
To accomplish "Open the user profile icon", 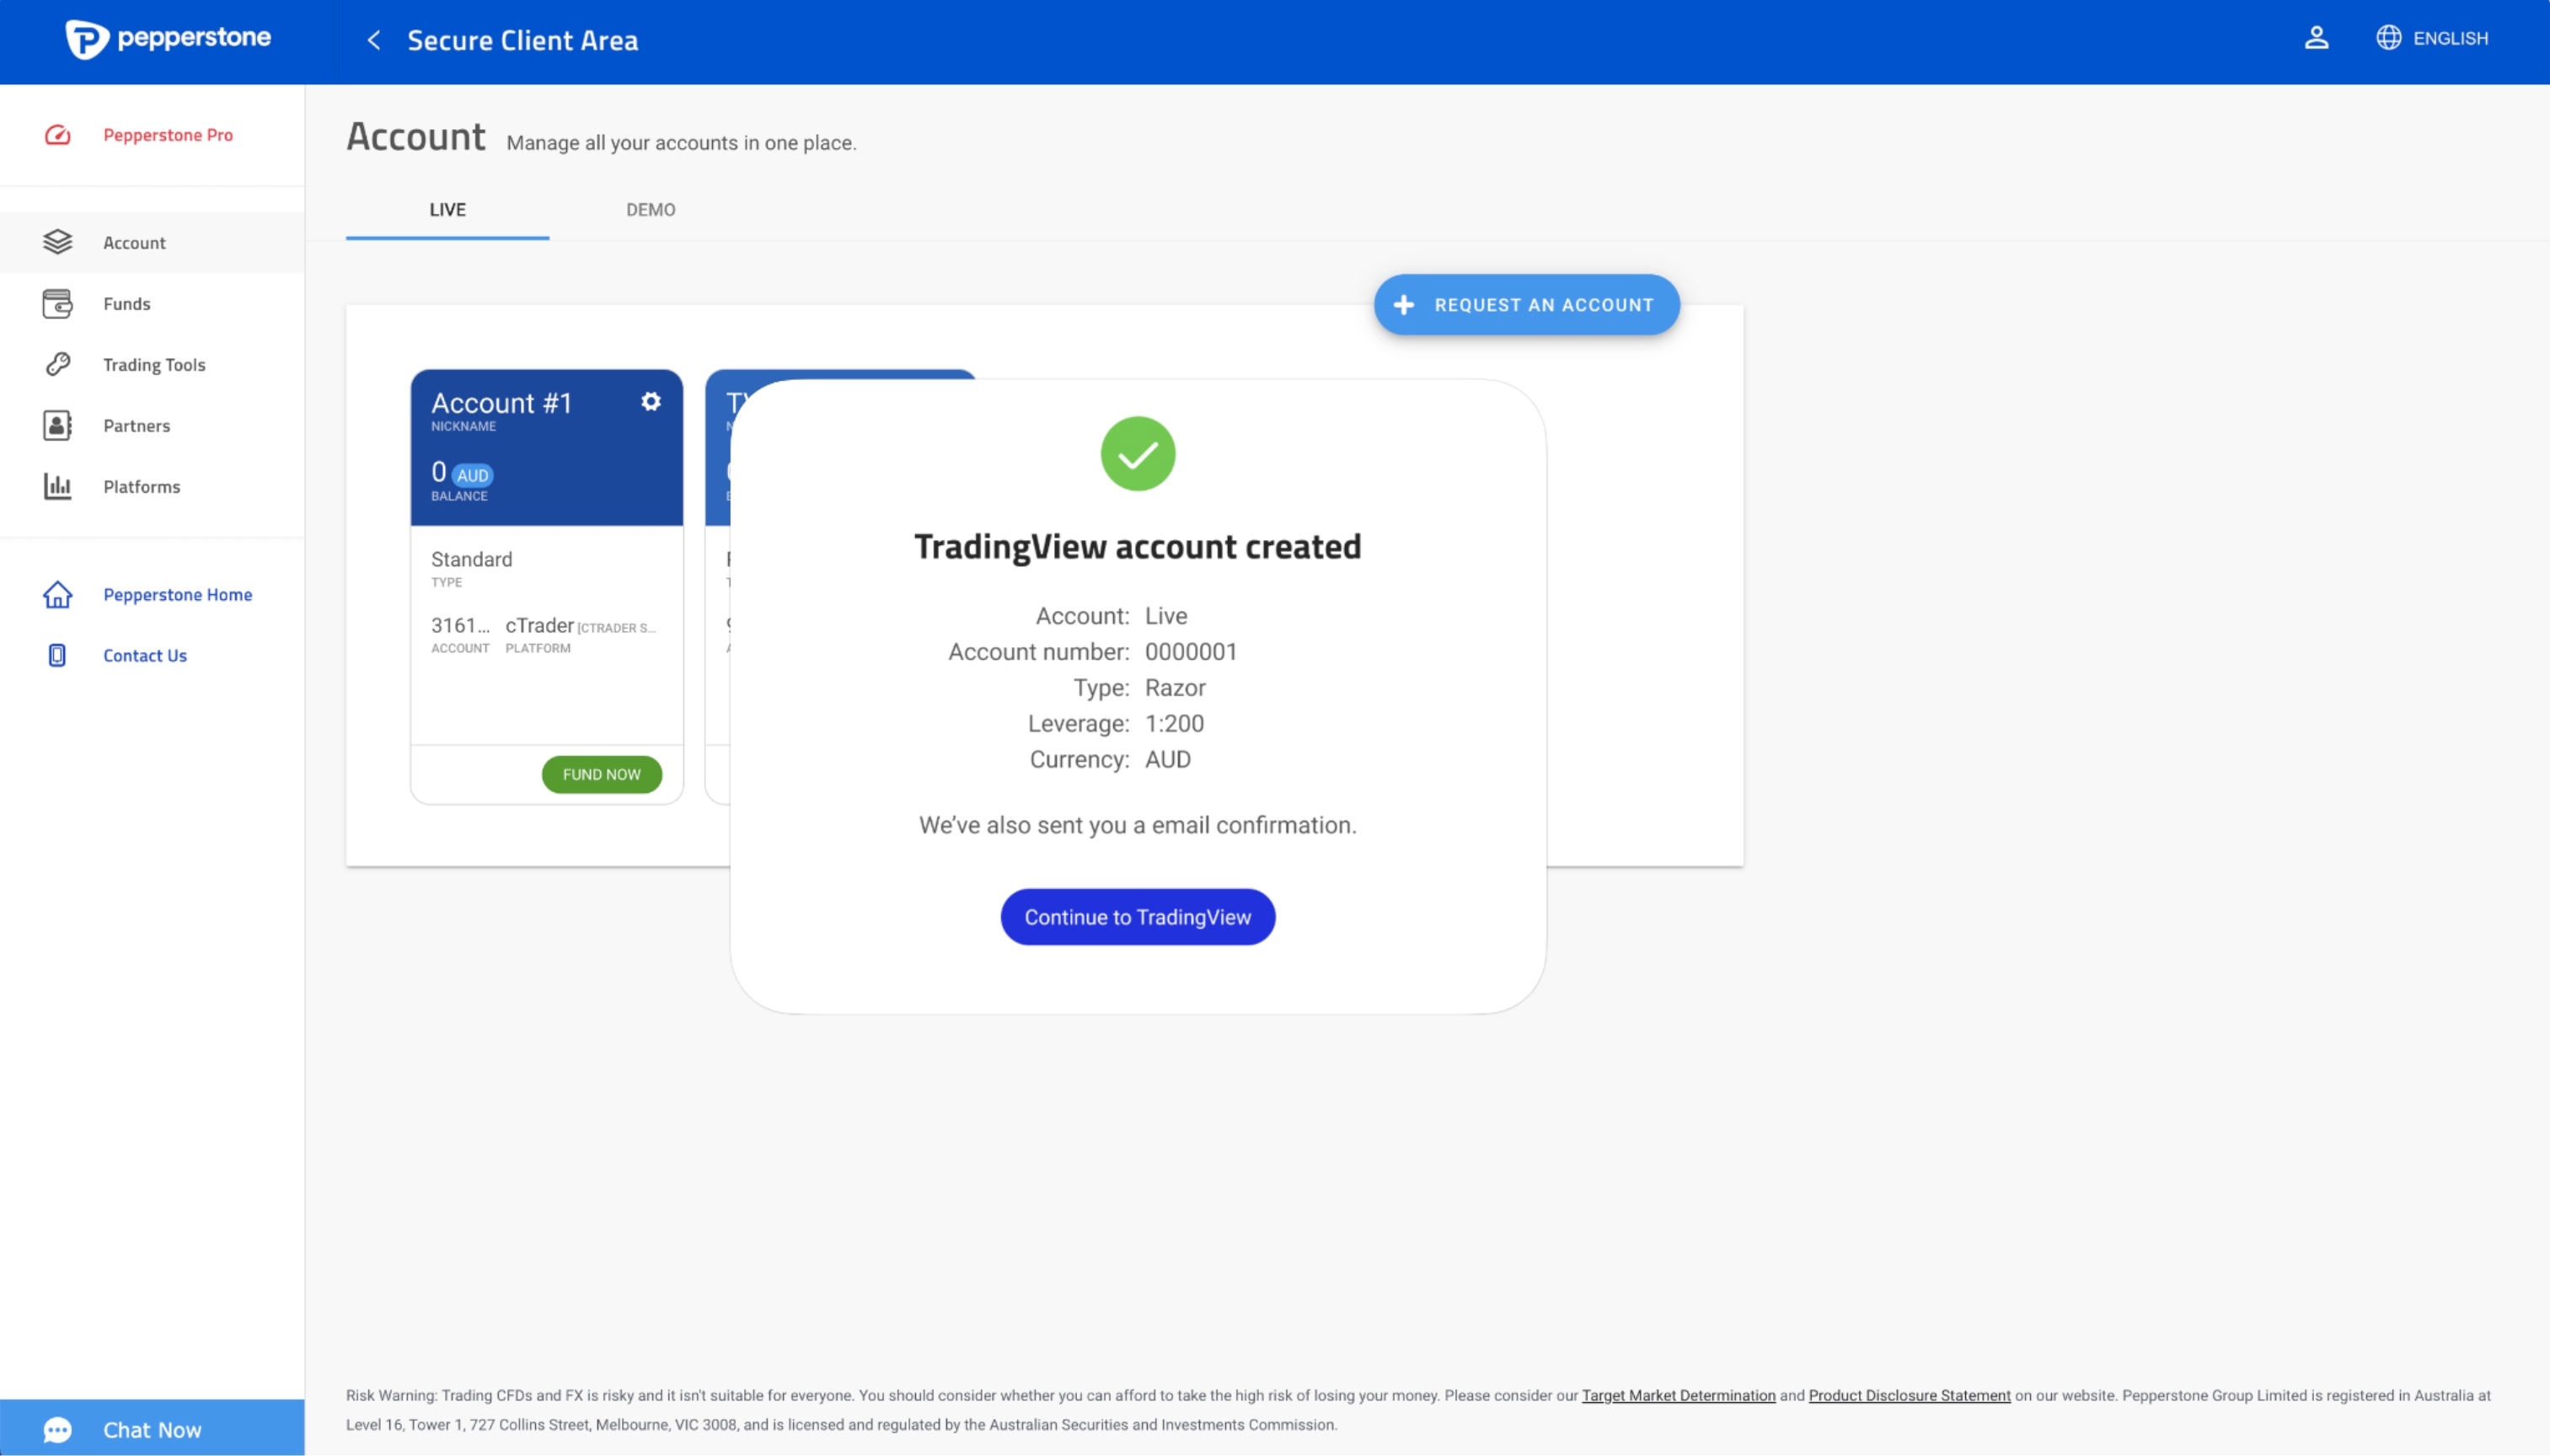I will [2316, 38].
